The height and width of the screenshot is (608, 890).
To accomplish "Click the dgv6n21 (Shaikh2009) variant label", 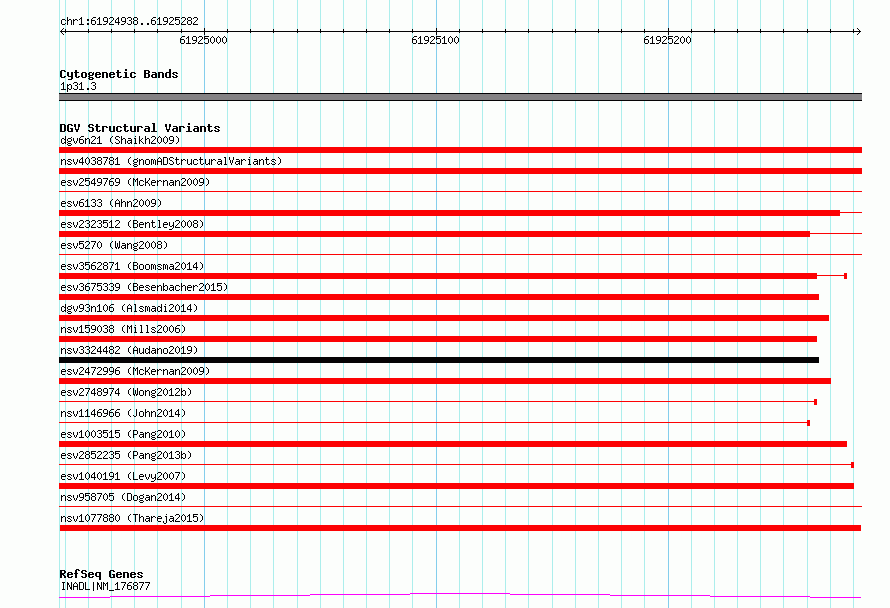I will (120, 140).
